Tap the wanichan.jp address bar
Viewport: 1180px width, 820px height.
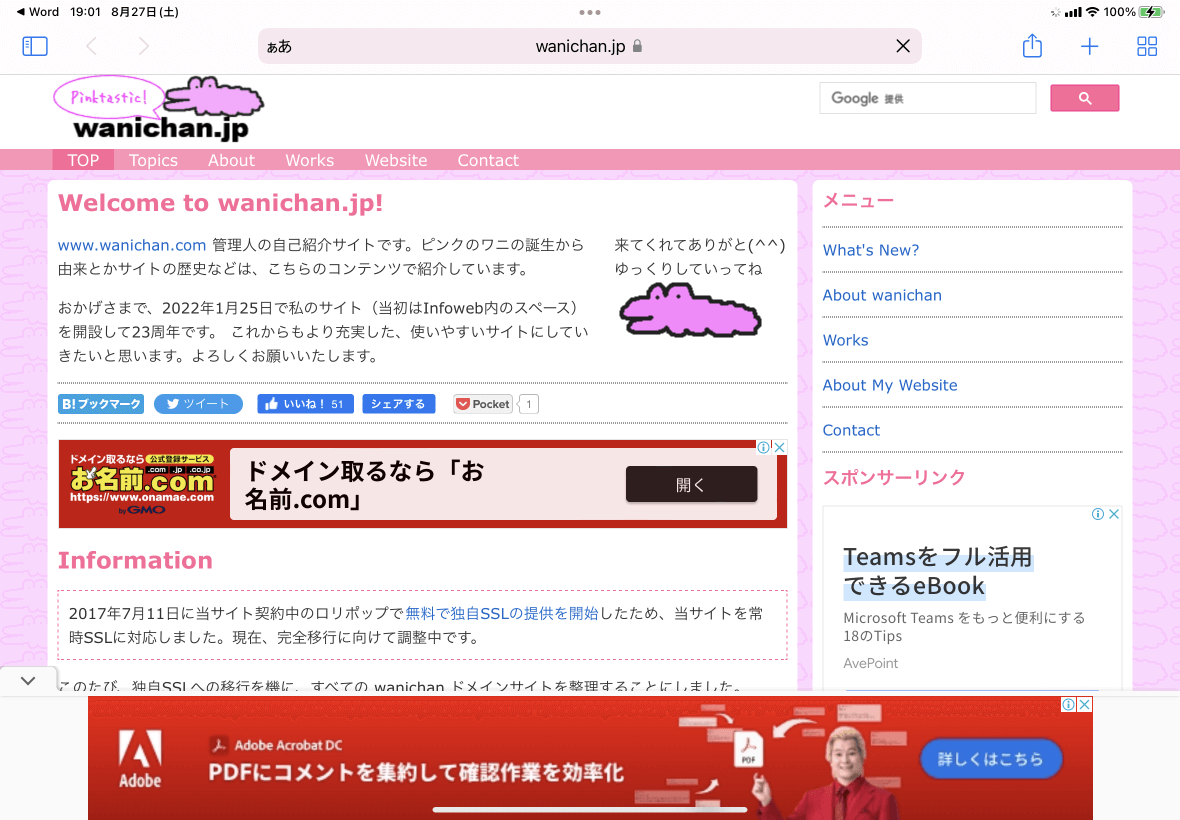click(590, 46)
